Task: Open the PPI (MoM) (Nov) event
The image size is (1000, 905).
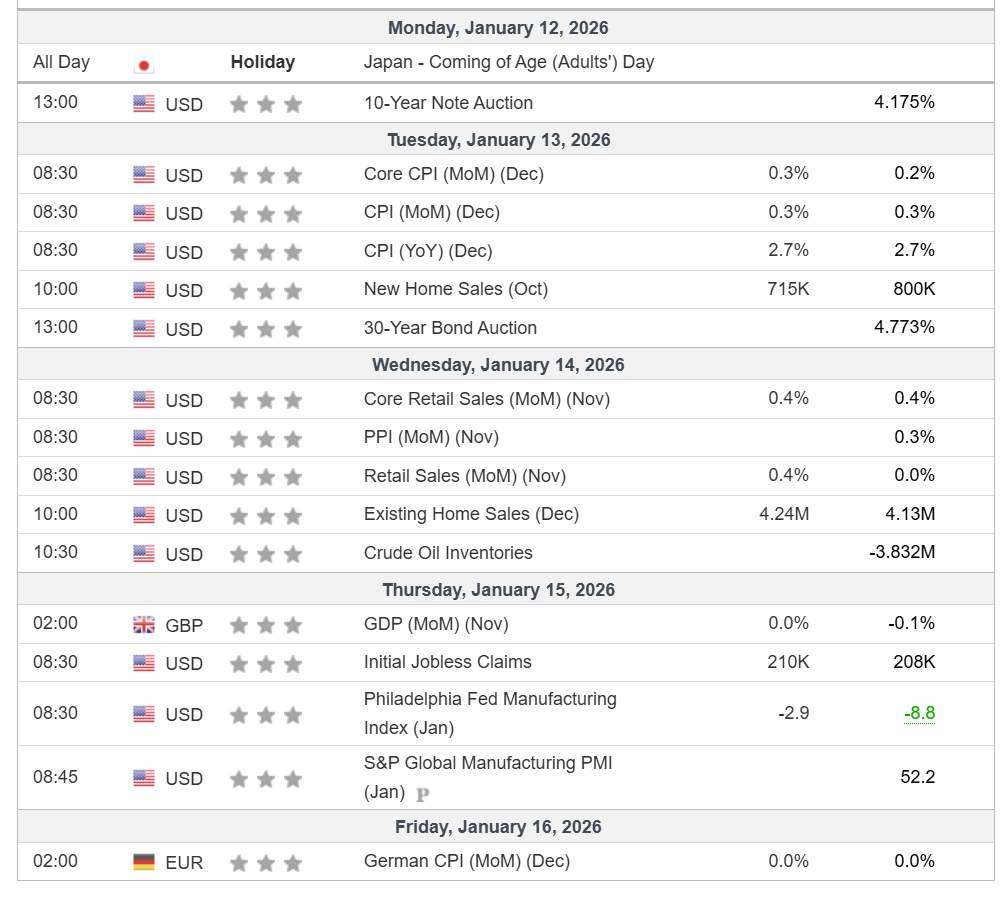Action: (431, 437)
